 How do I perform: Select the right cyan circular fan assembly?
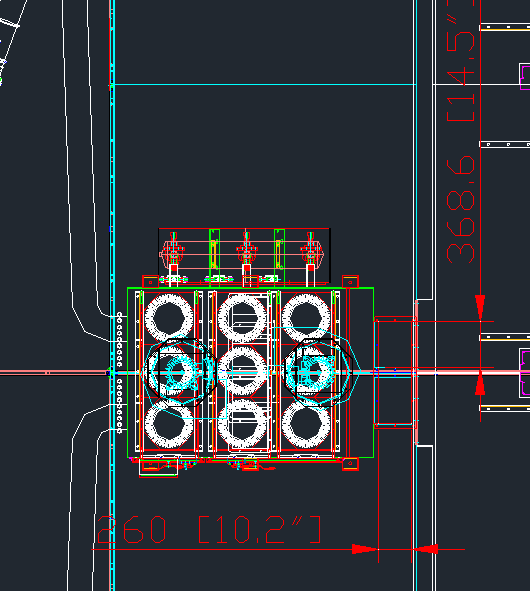(319, 372)
